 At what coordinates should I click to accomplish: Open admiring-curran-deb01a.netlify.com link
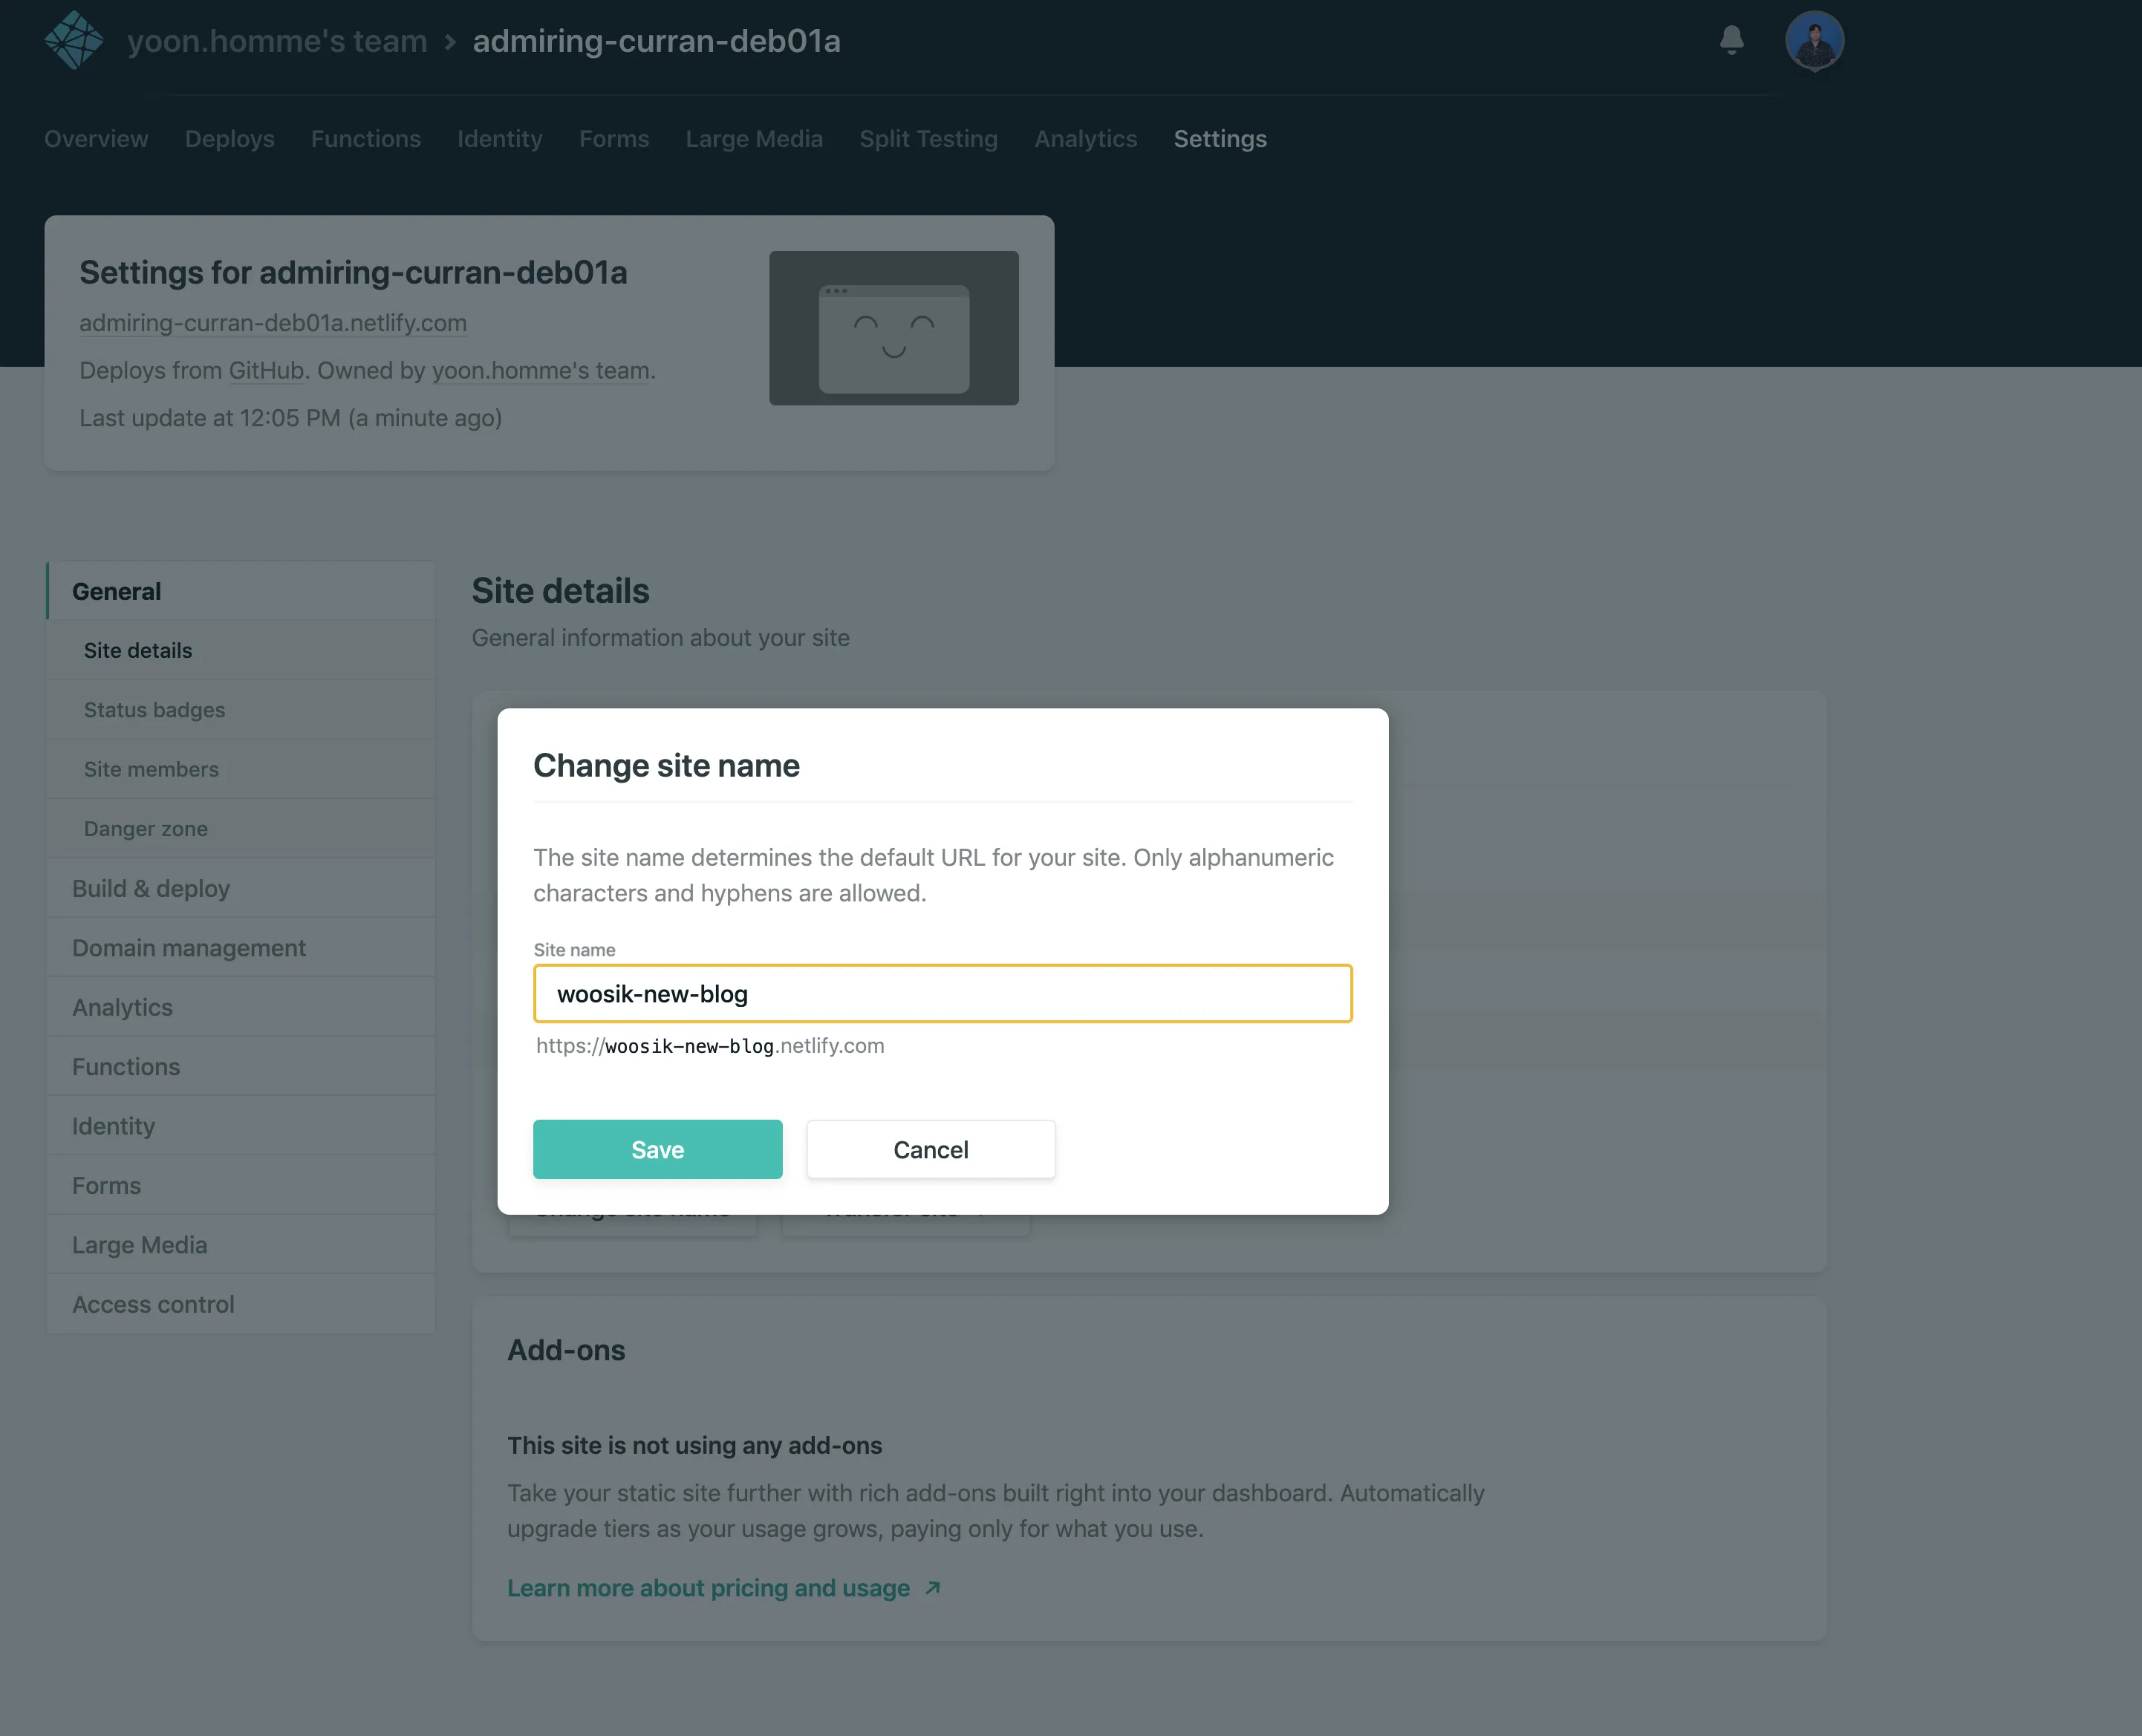(273, 323)
